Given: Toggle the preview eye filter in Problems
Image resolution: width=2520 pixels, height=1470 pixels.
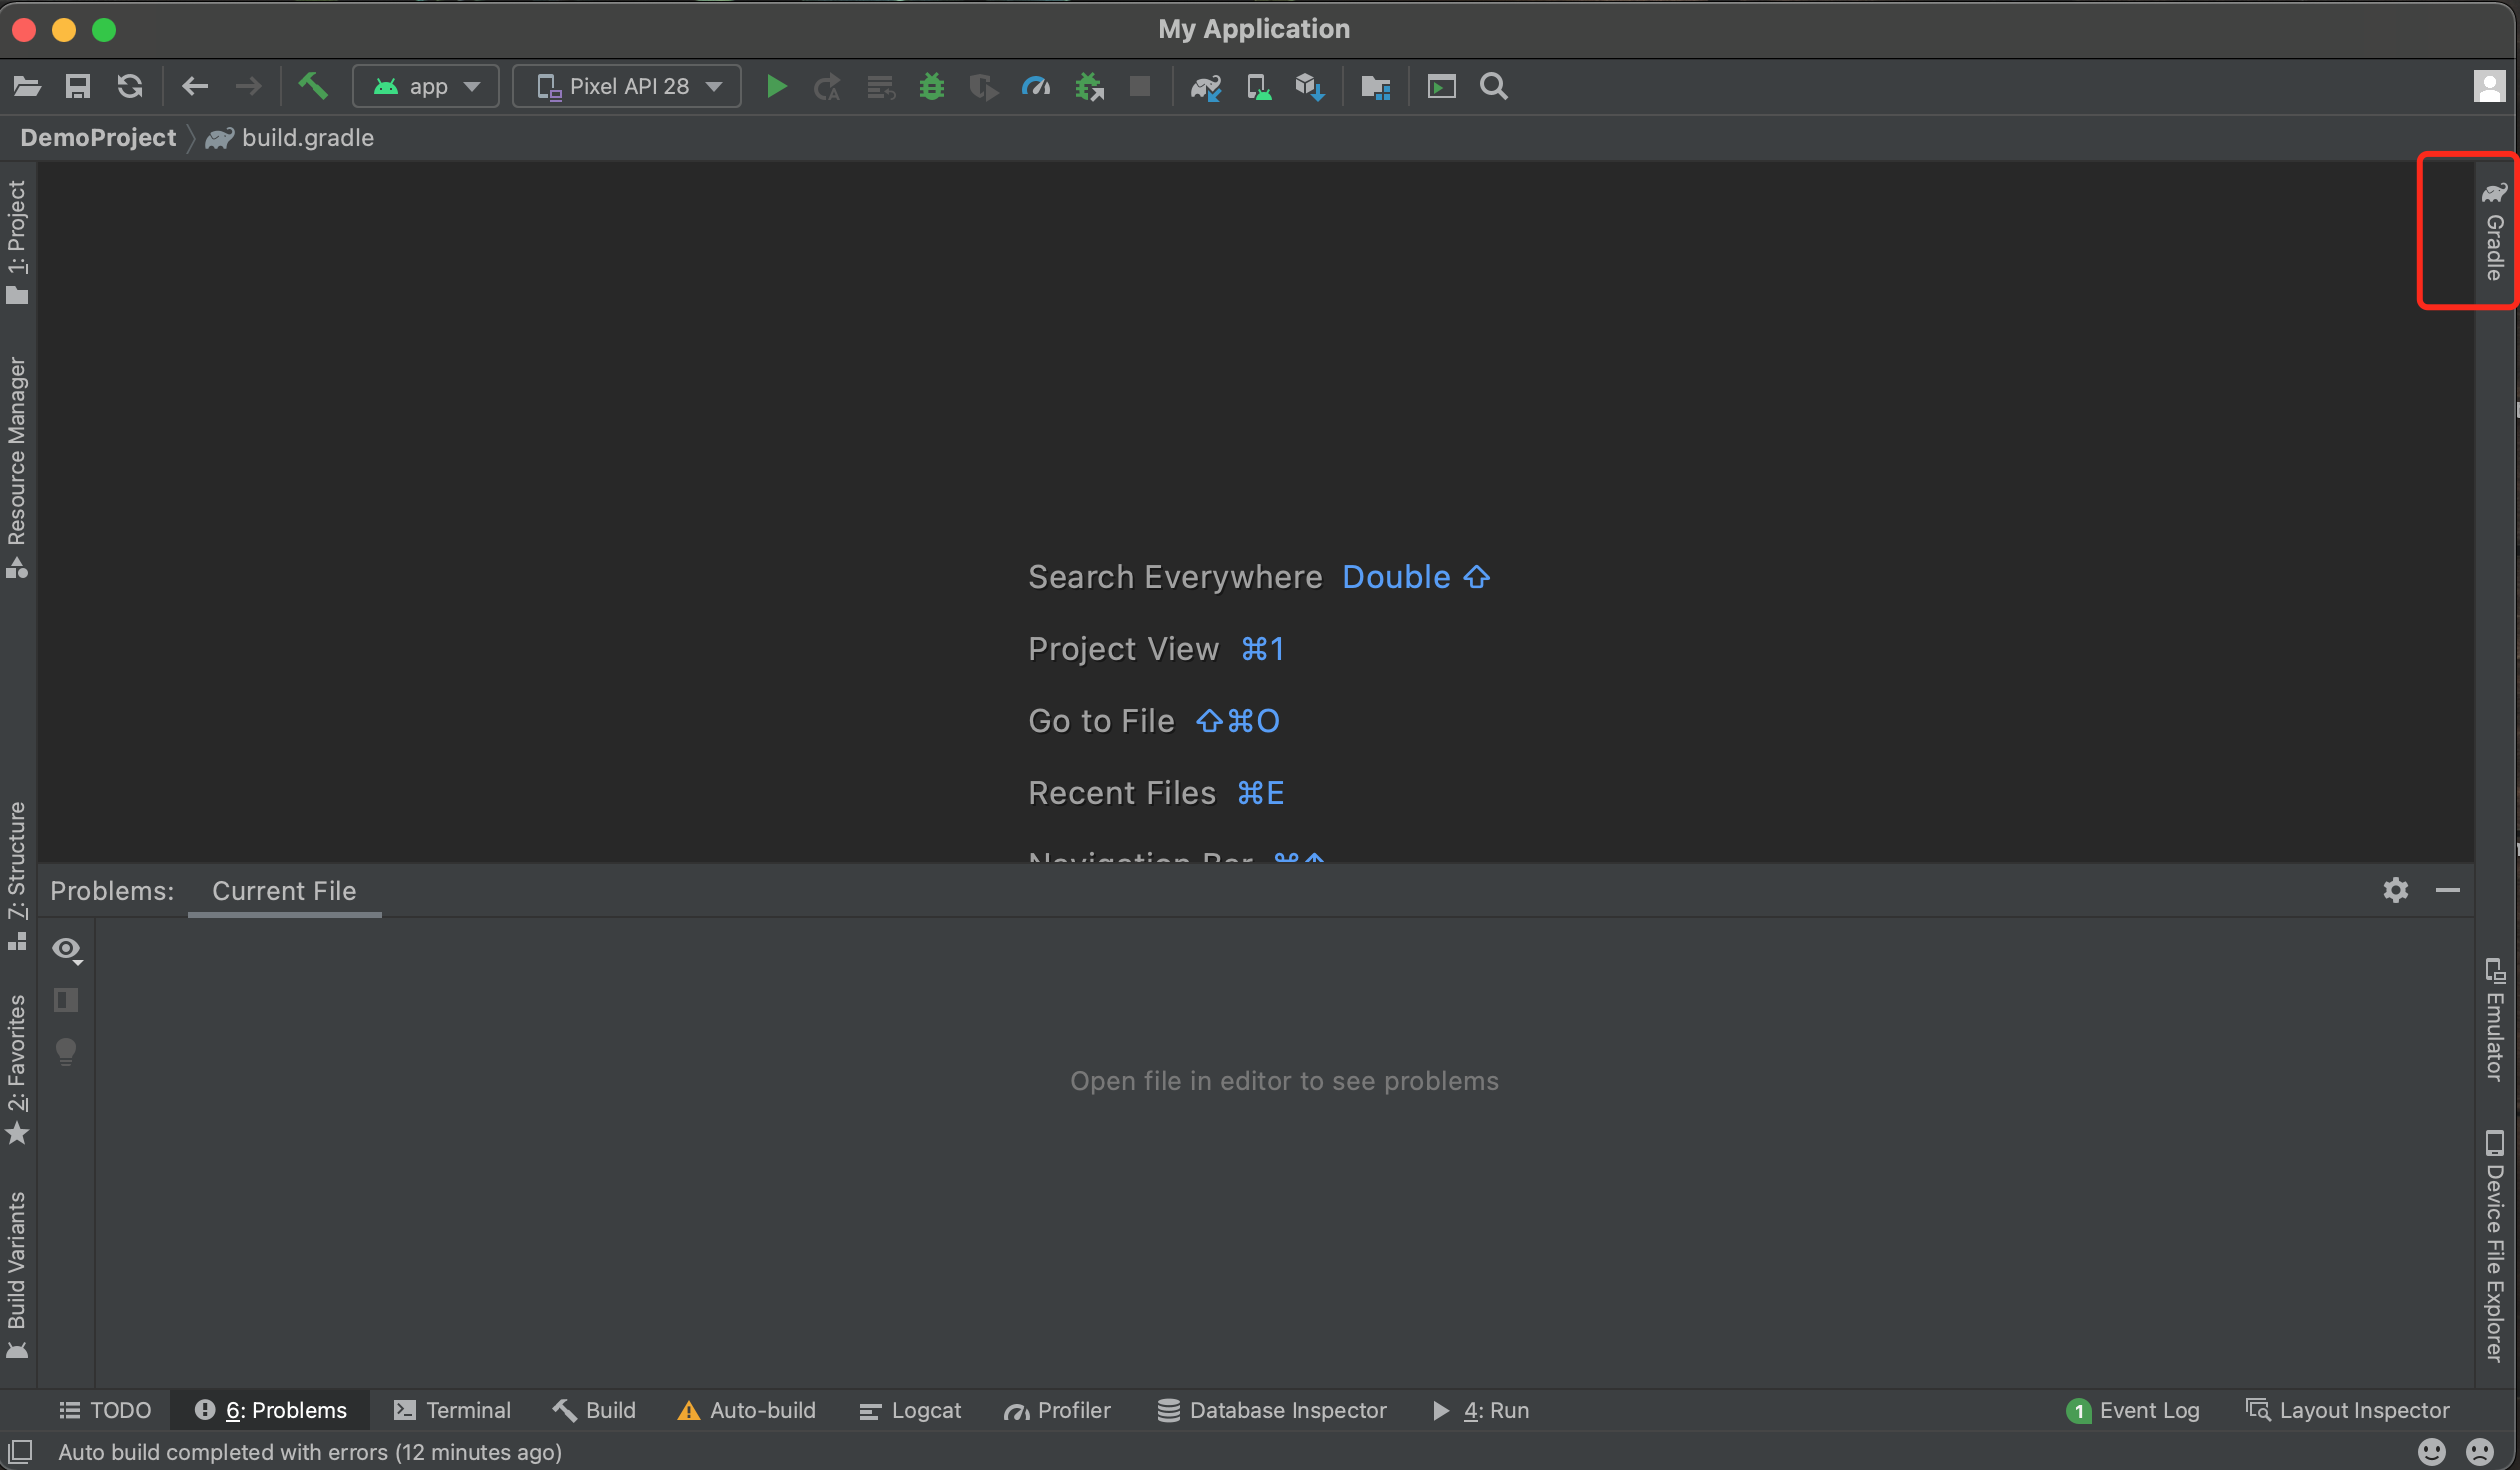Looking at the screenshot, I should point(66,949).
